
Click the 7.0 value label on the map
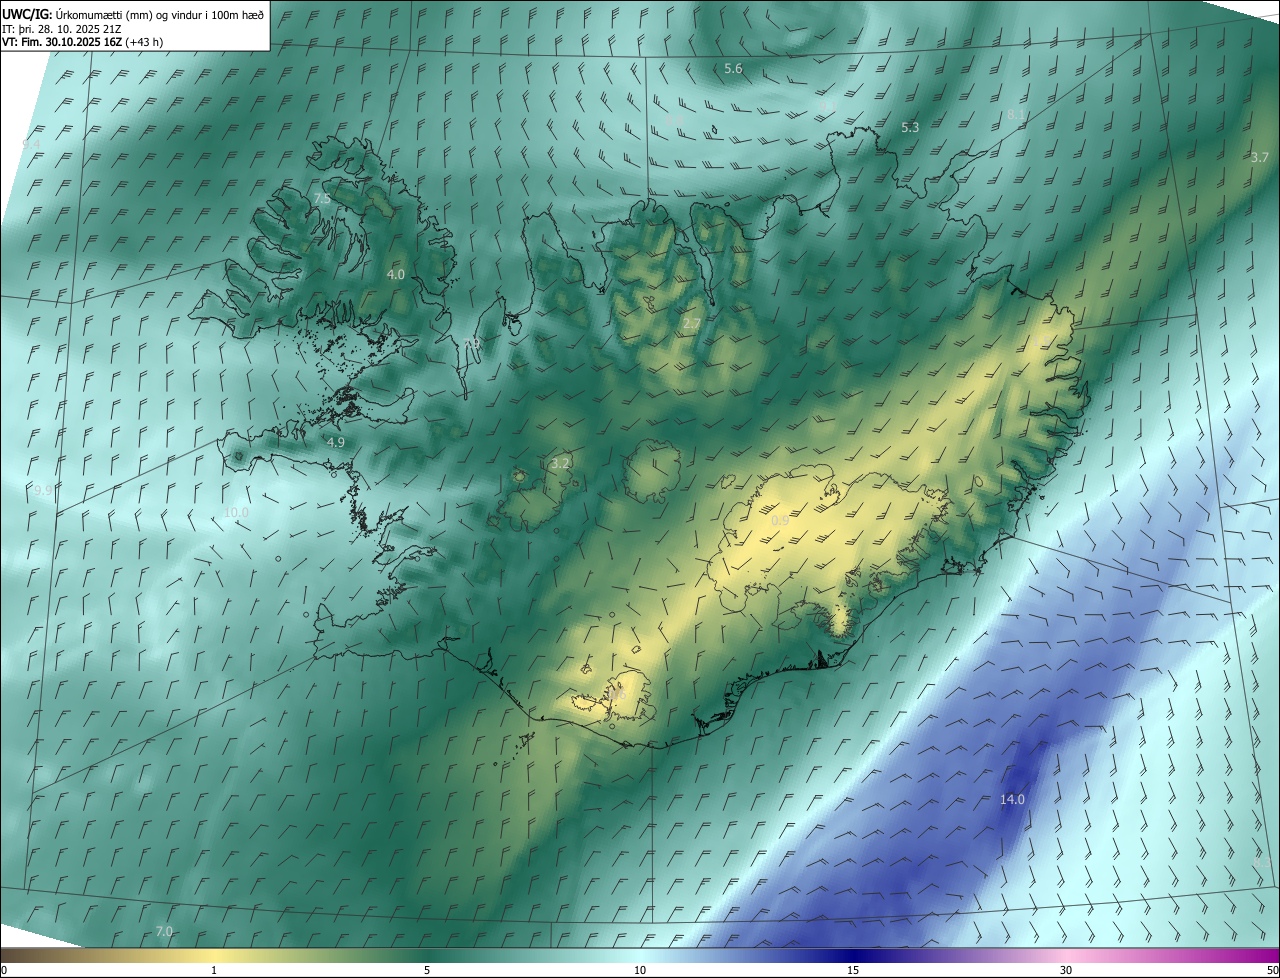click(x=164, y=931)
